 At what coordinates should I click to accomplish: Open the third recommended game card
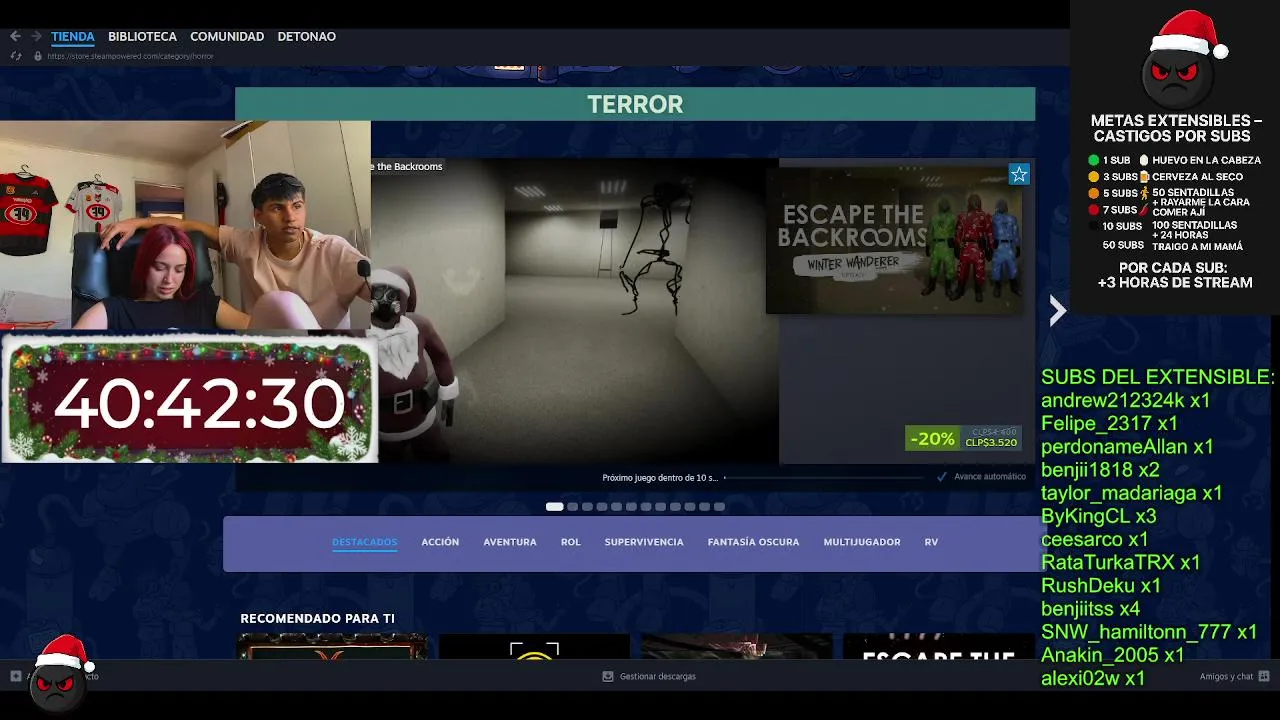point(736,647)
